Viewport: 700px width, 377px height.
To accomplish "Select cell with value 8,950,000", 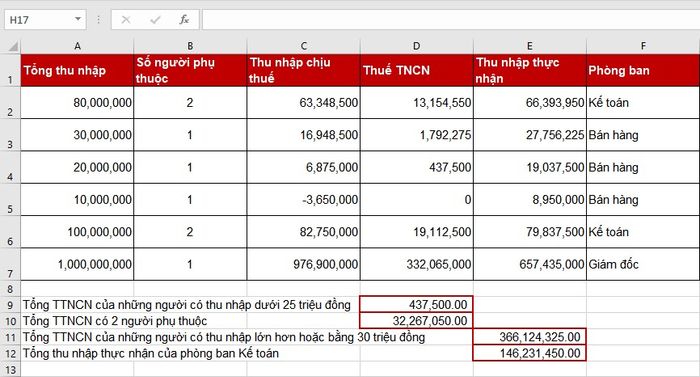I will click(529, 200).
